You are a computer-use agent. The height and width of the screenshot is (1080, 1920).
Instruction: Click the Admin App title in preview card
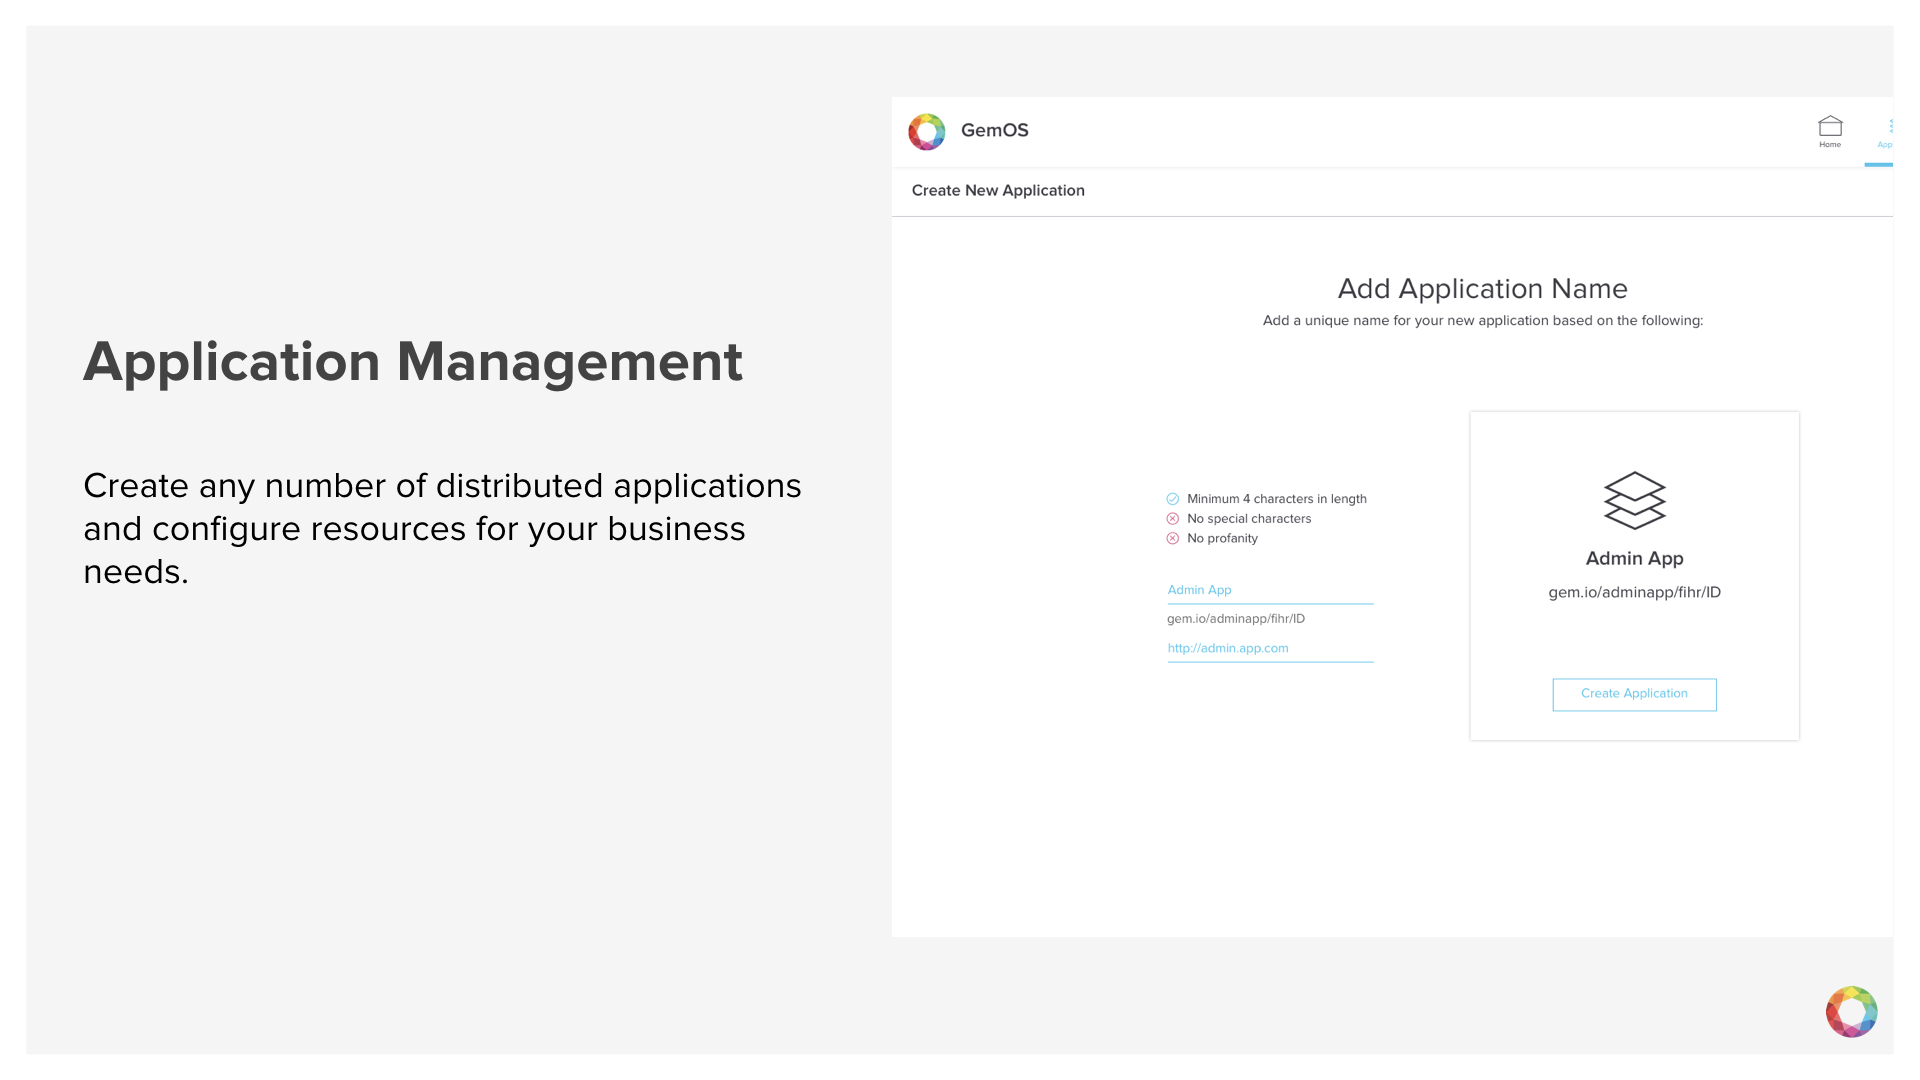pyautogui.click(x=1634, y=558)
